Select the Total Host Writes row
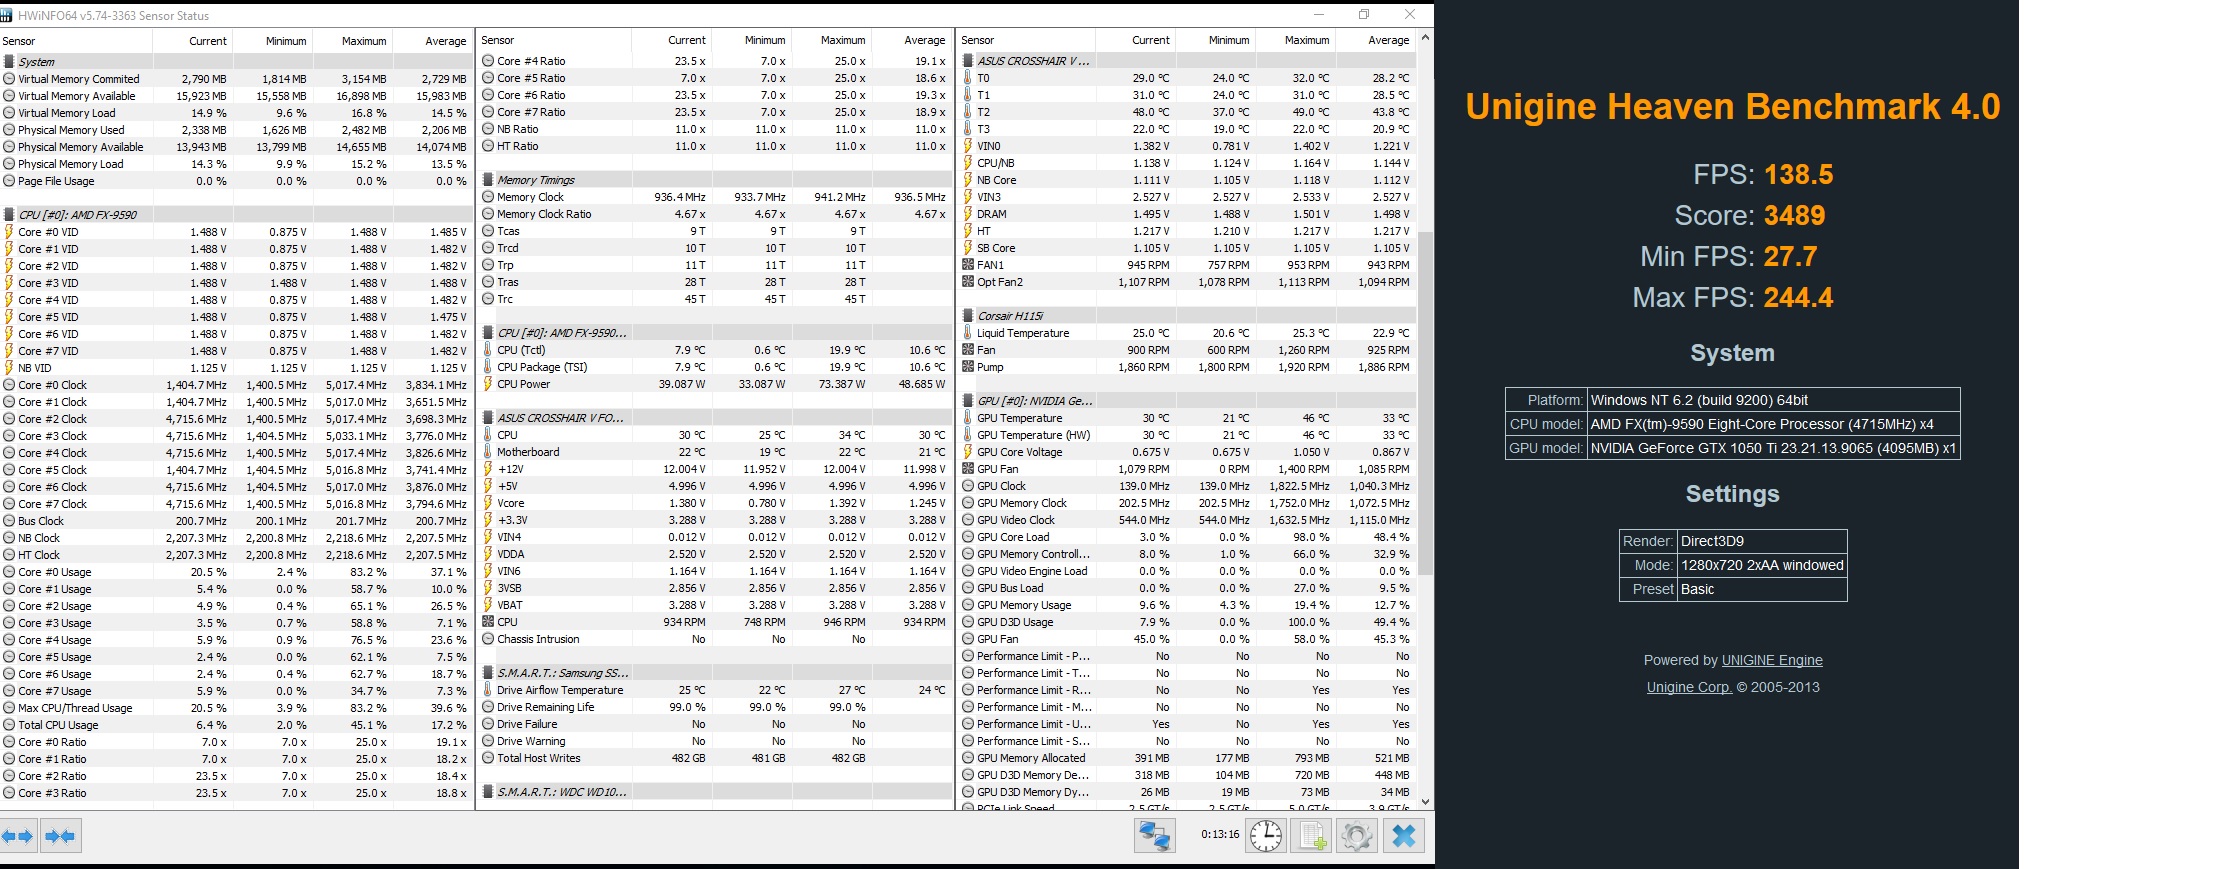Image resolution: width=2229 pixels, height=869 pixels. click(x=714, y=758)
